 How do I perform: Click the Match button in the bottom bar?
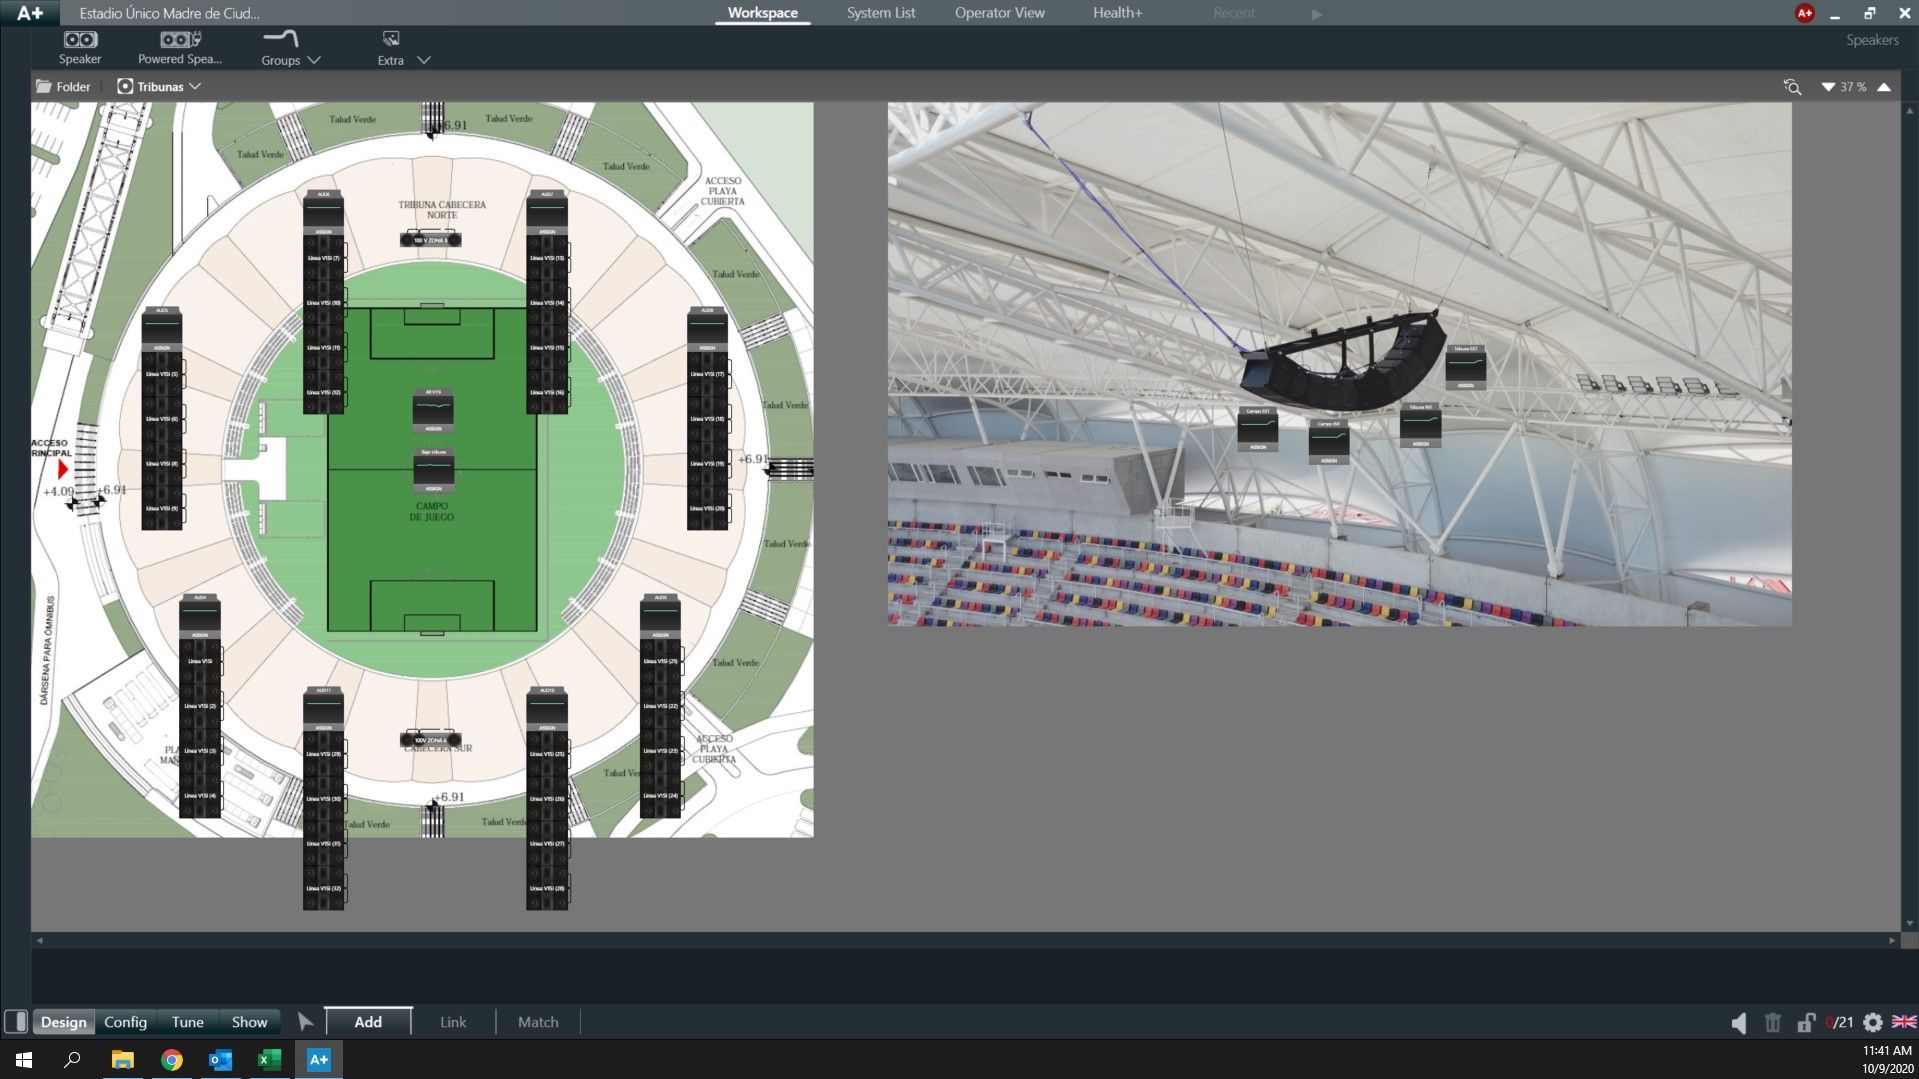(x=537, y=1021)
